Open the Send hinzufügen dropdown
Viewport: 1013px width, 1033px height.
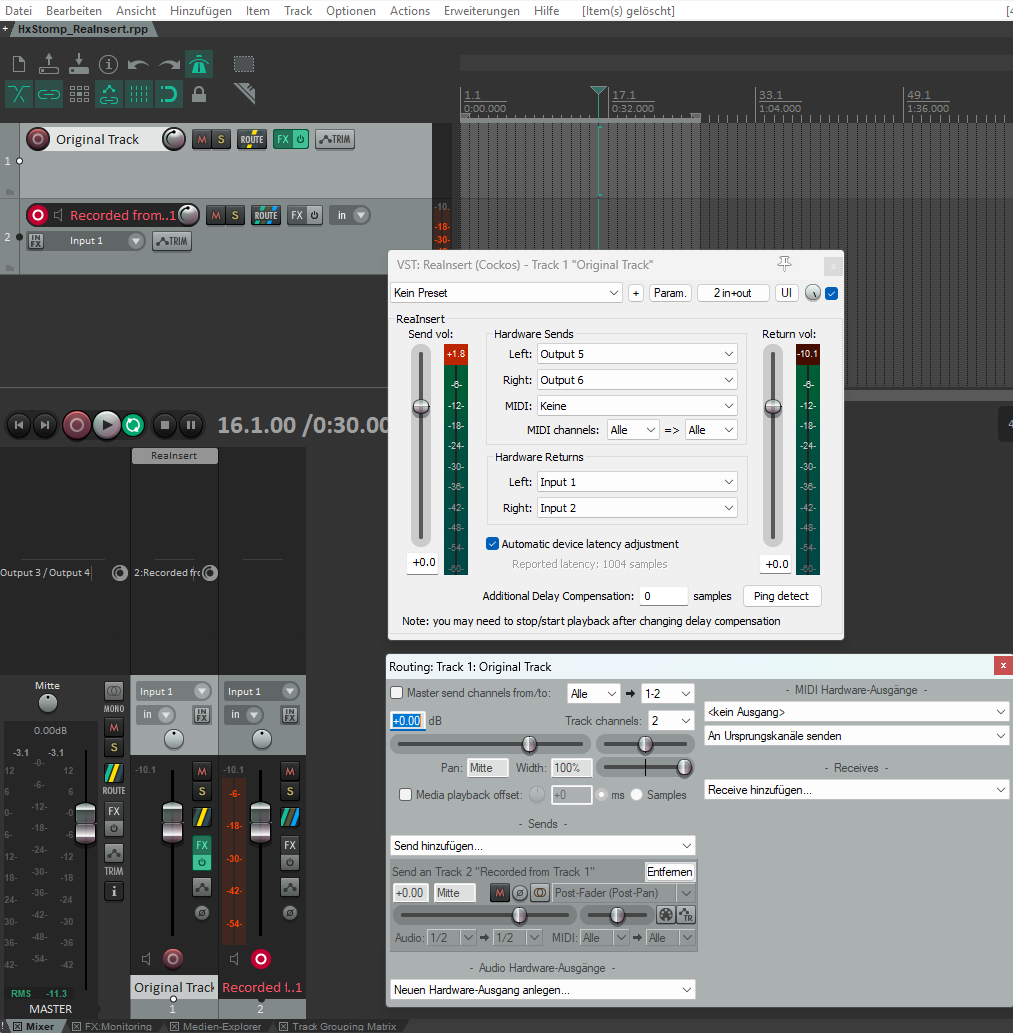[543, 846]
